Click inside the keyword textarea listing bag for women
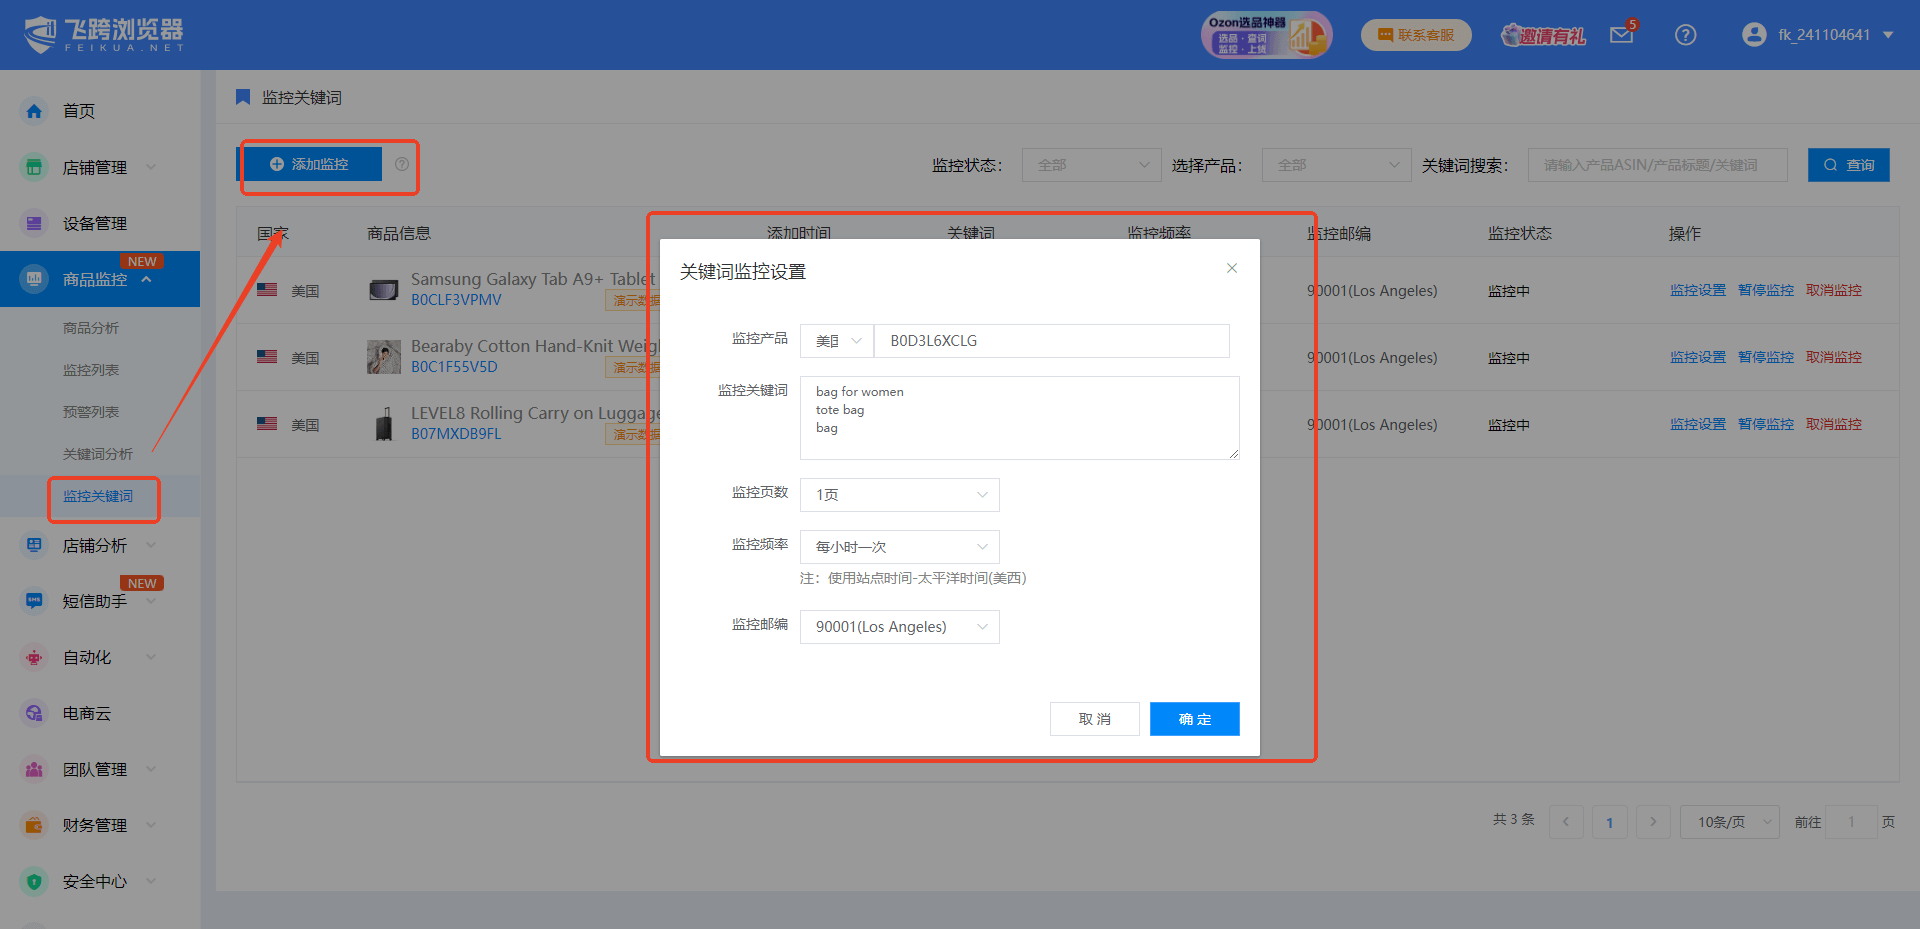 coord(1018,417)
